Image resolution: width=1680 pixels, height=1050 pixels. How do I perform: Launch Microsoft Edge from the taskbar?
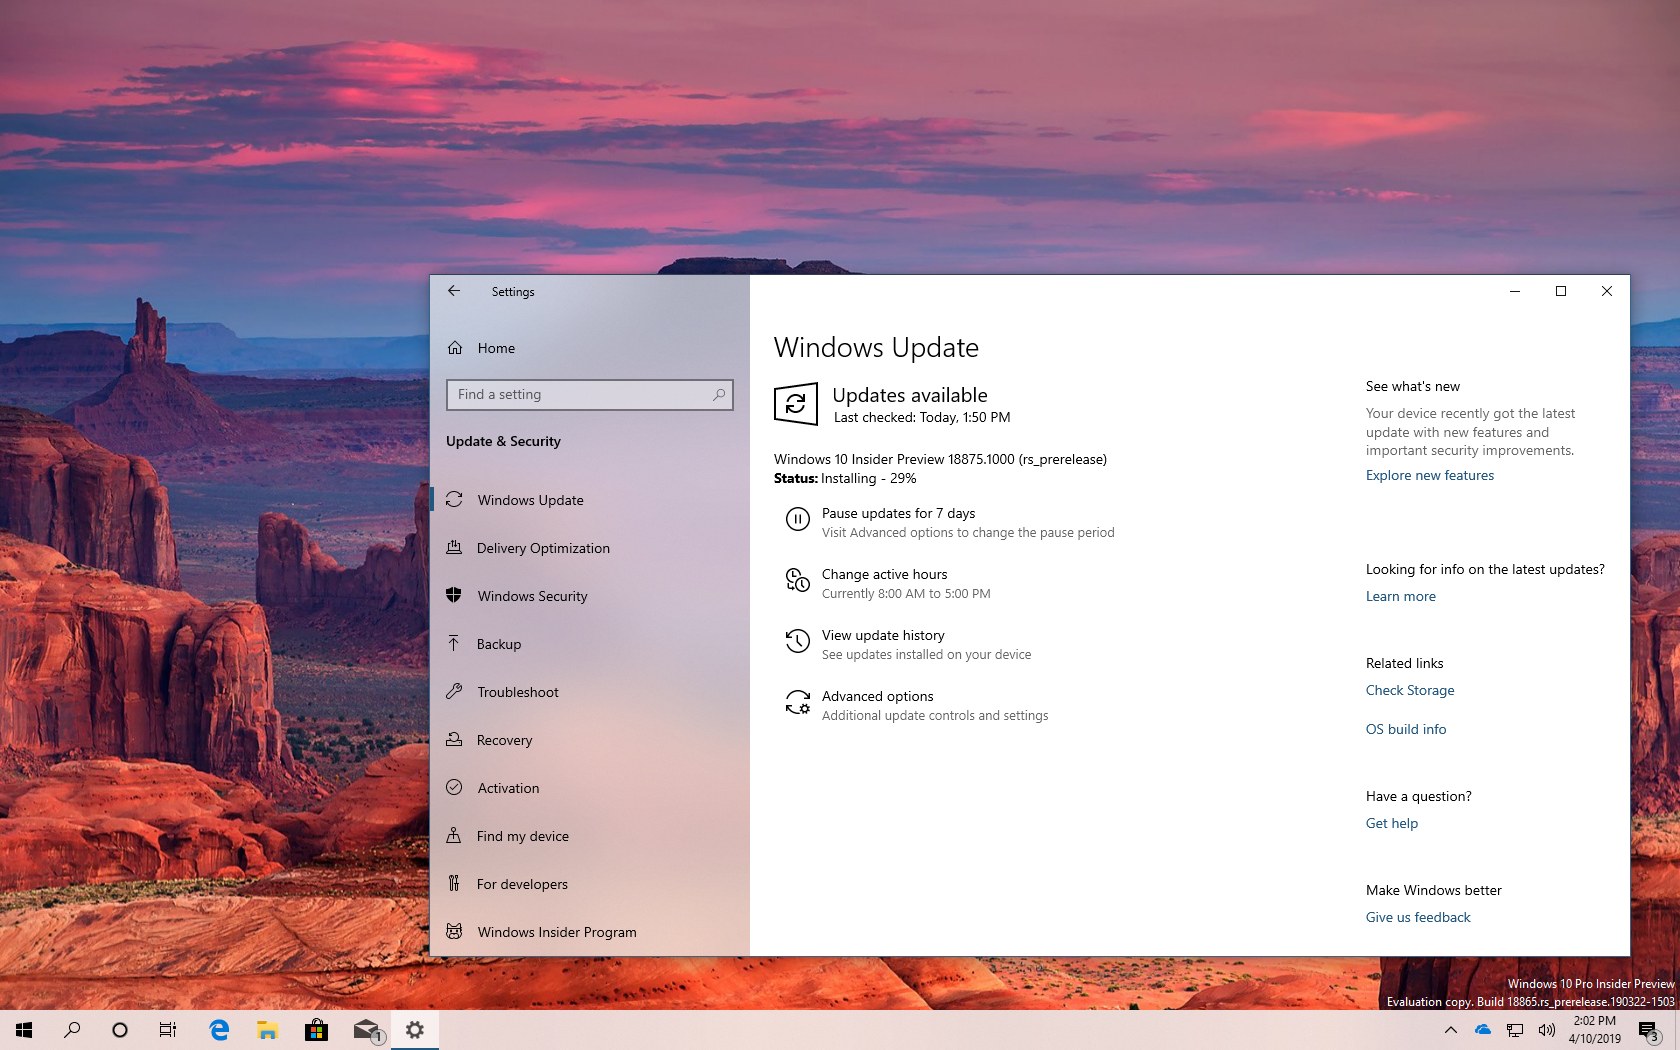pos(217,1030)
